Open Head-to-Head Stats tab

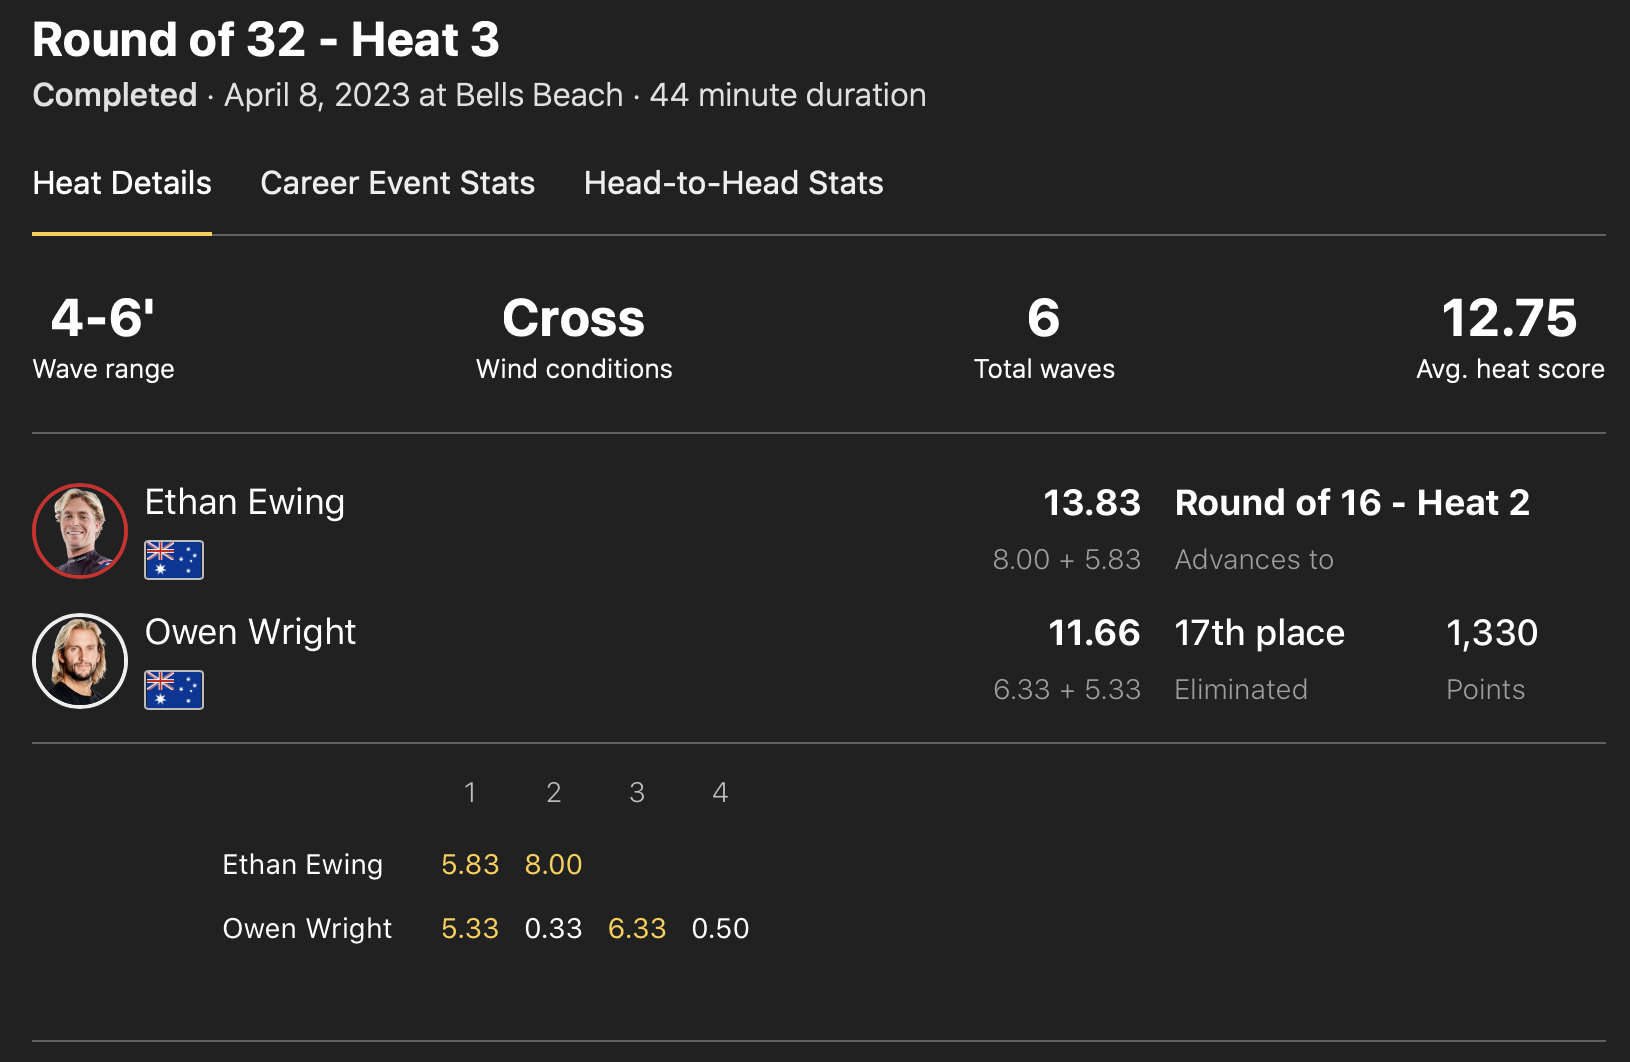point(733,183)
